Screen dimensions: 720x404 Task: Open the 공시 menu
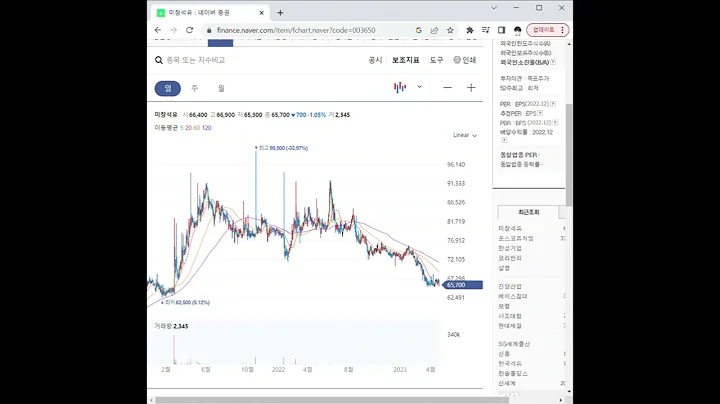(x=375, y=60)
